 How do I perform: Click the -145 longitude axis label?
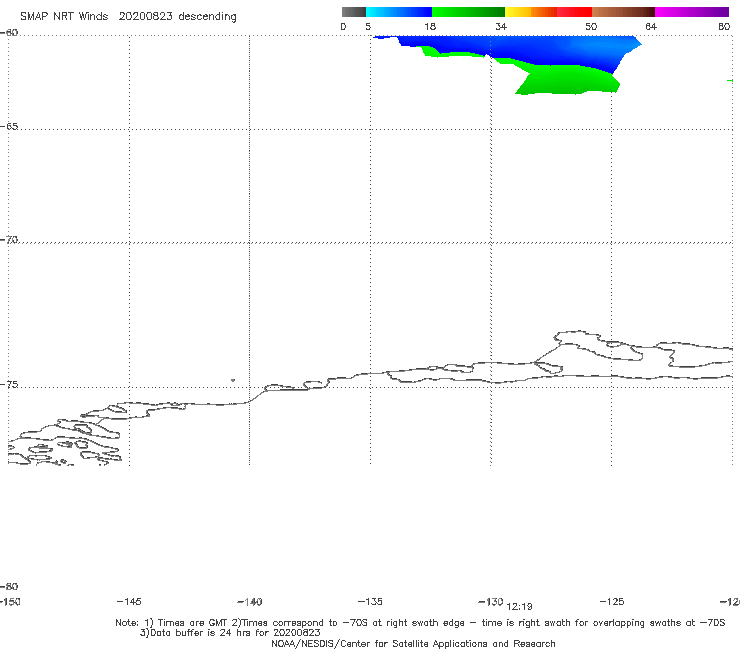point(129,601)
